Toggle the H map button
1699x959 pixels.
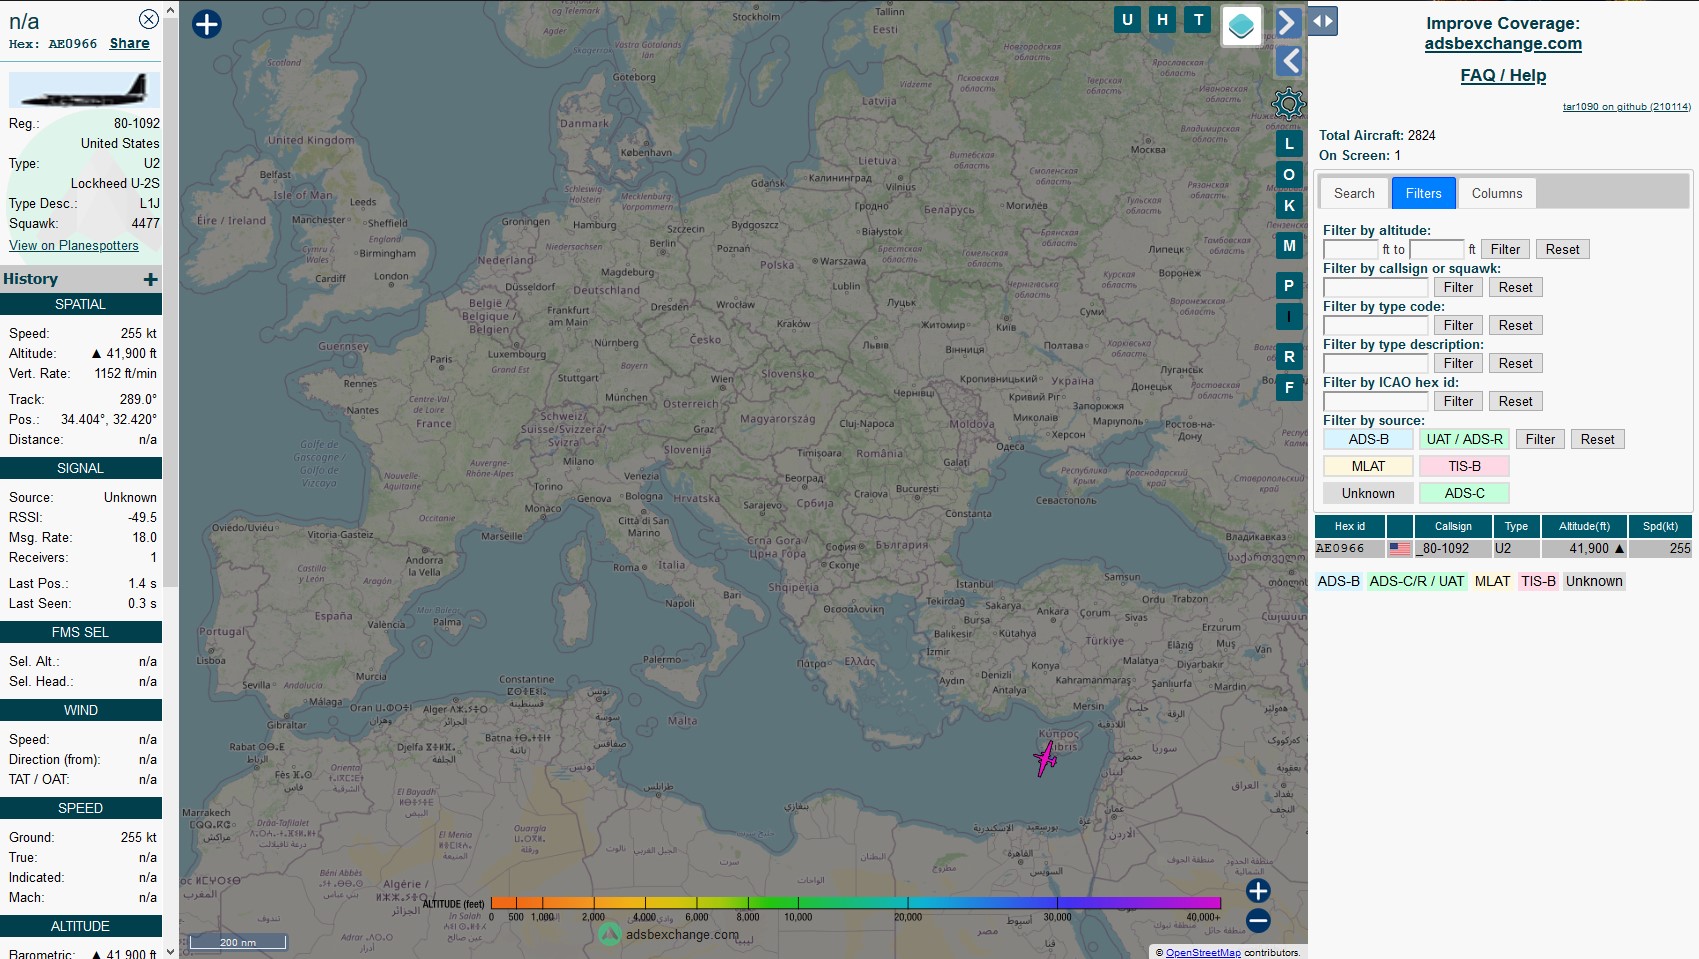coord(1162,19)
